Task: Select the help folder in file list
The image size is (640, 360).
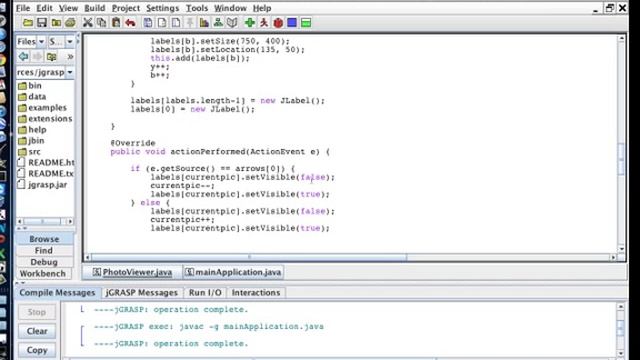Action: pos(32,130)
